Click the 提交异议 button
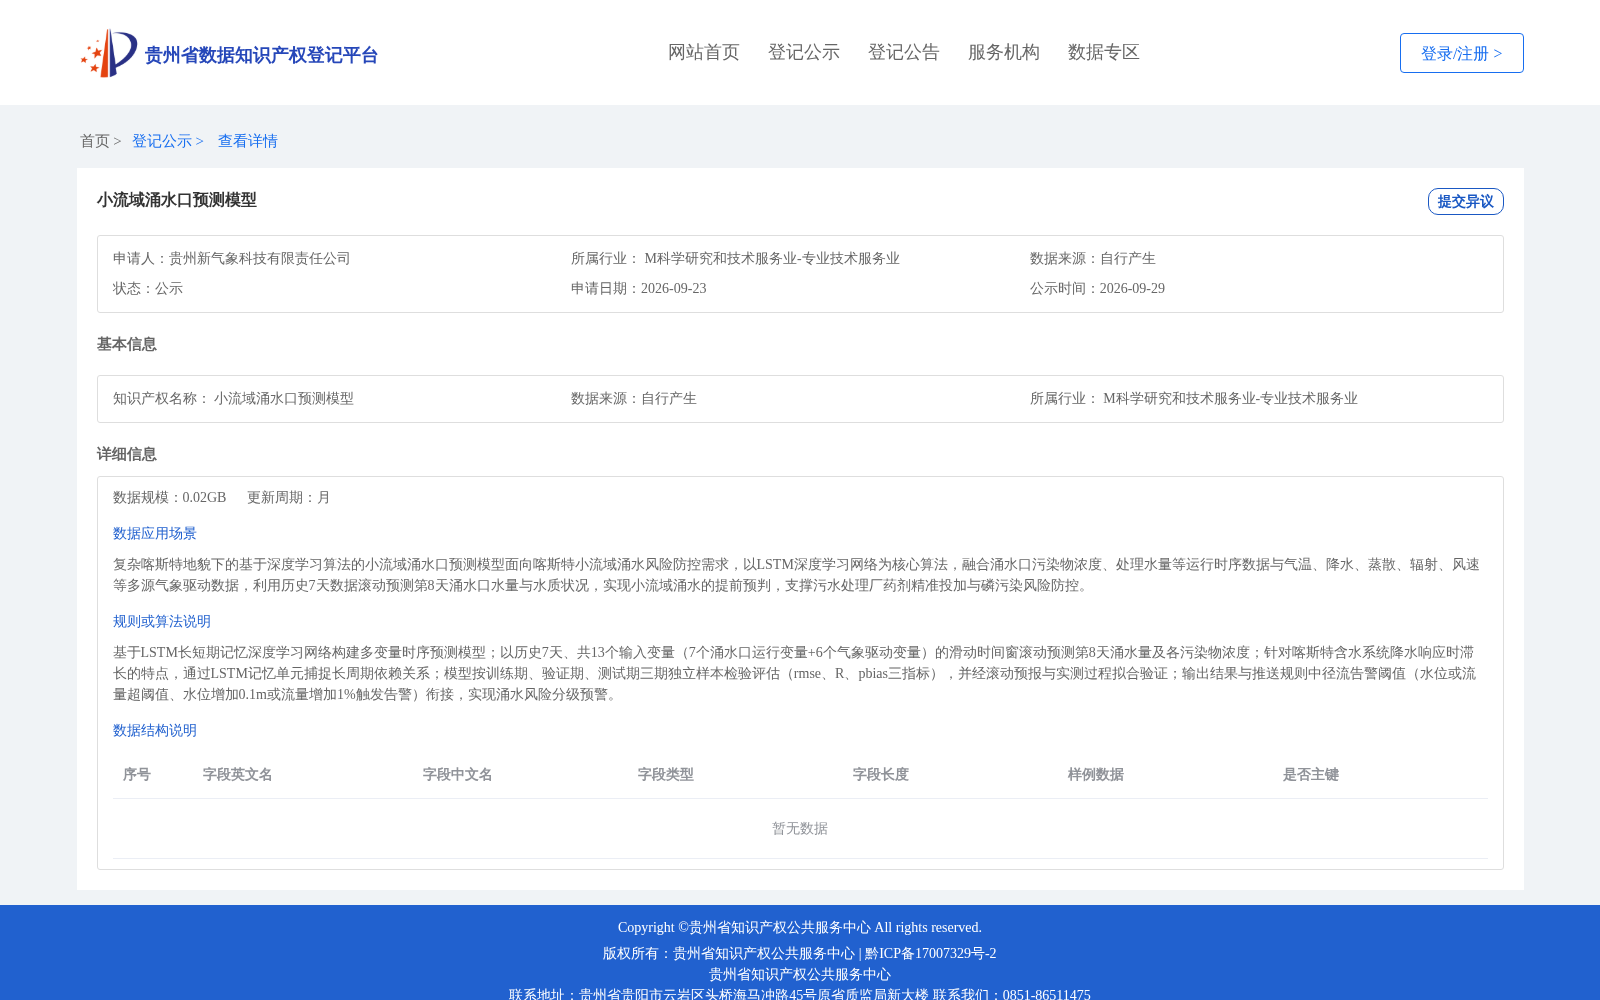Screen dimensions: 1600x1000 pyautogui.click(x=1466, y=201)
